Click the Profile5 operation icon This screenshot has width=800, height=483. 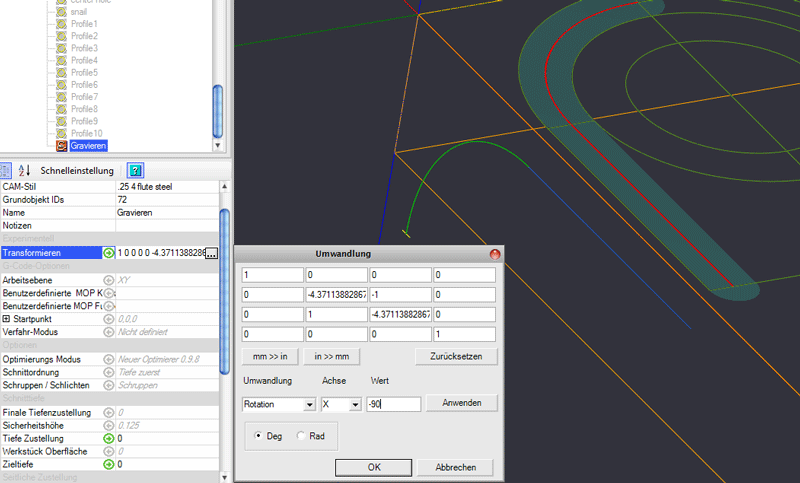62,72
